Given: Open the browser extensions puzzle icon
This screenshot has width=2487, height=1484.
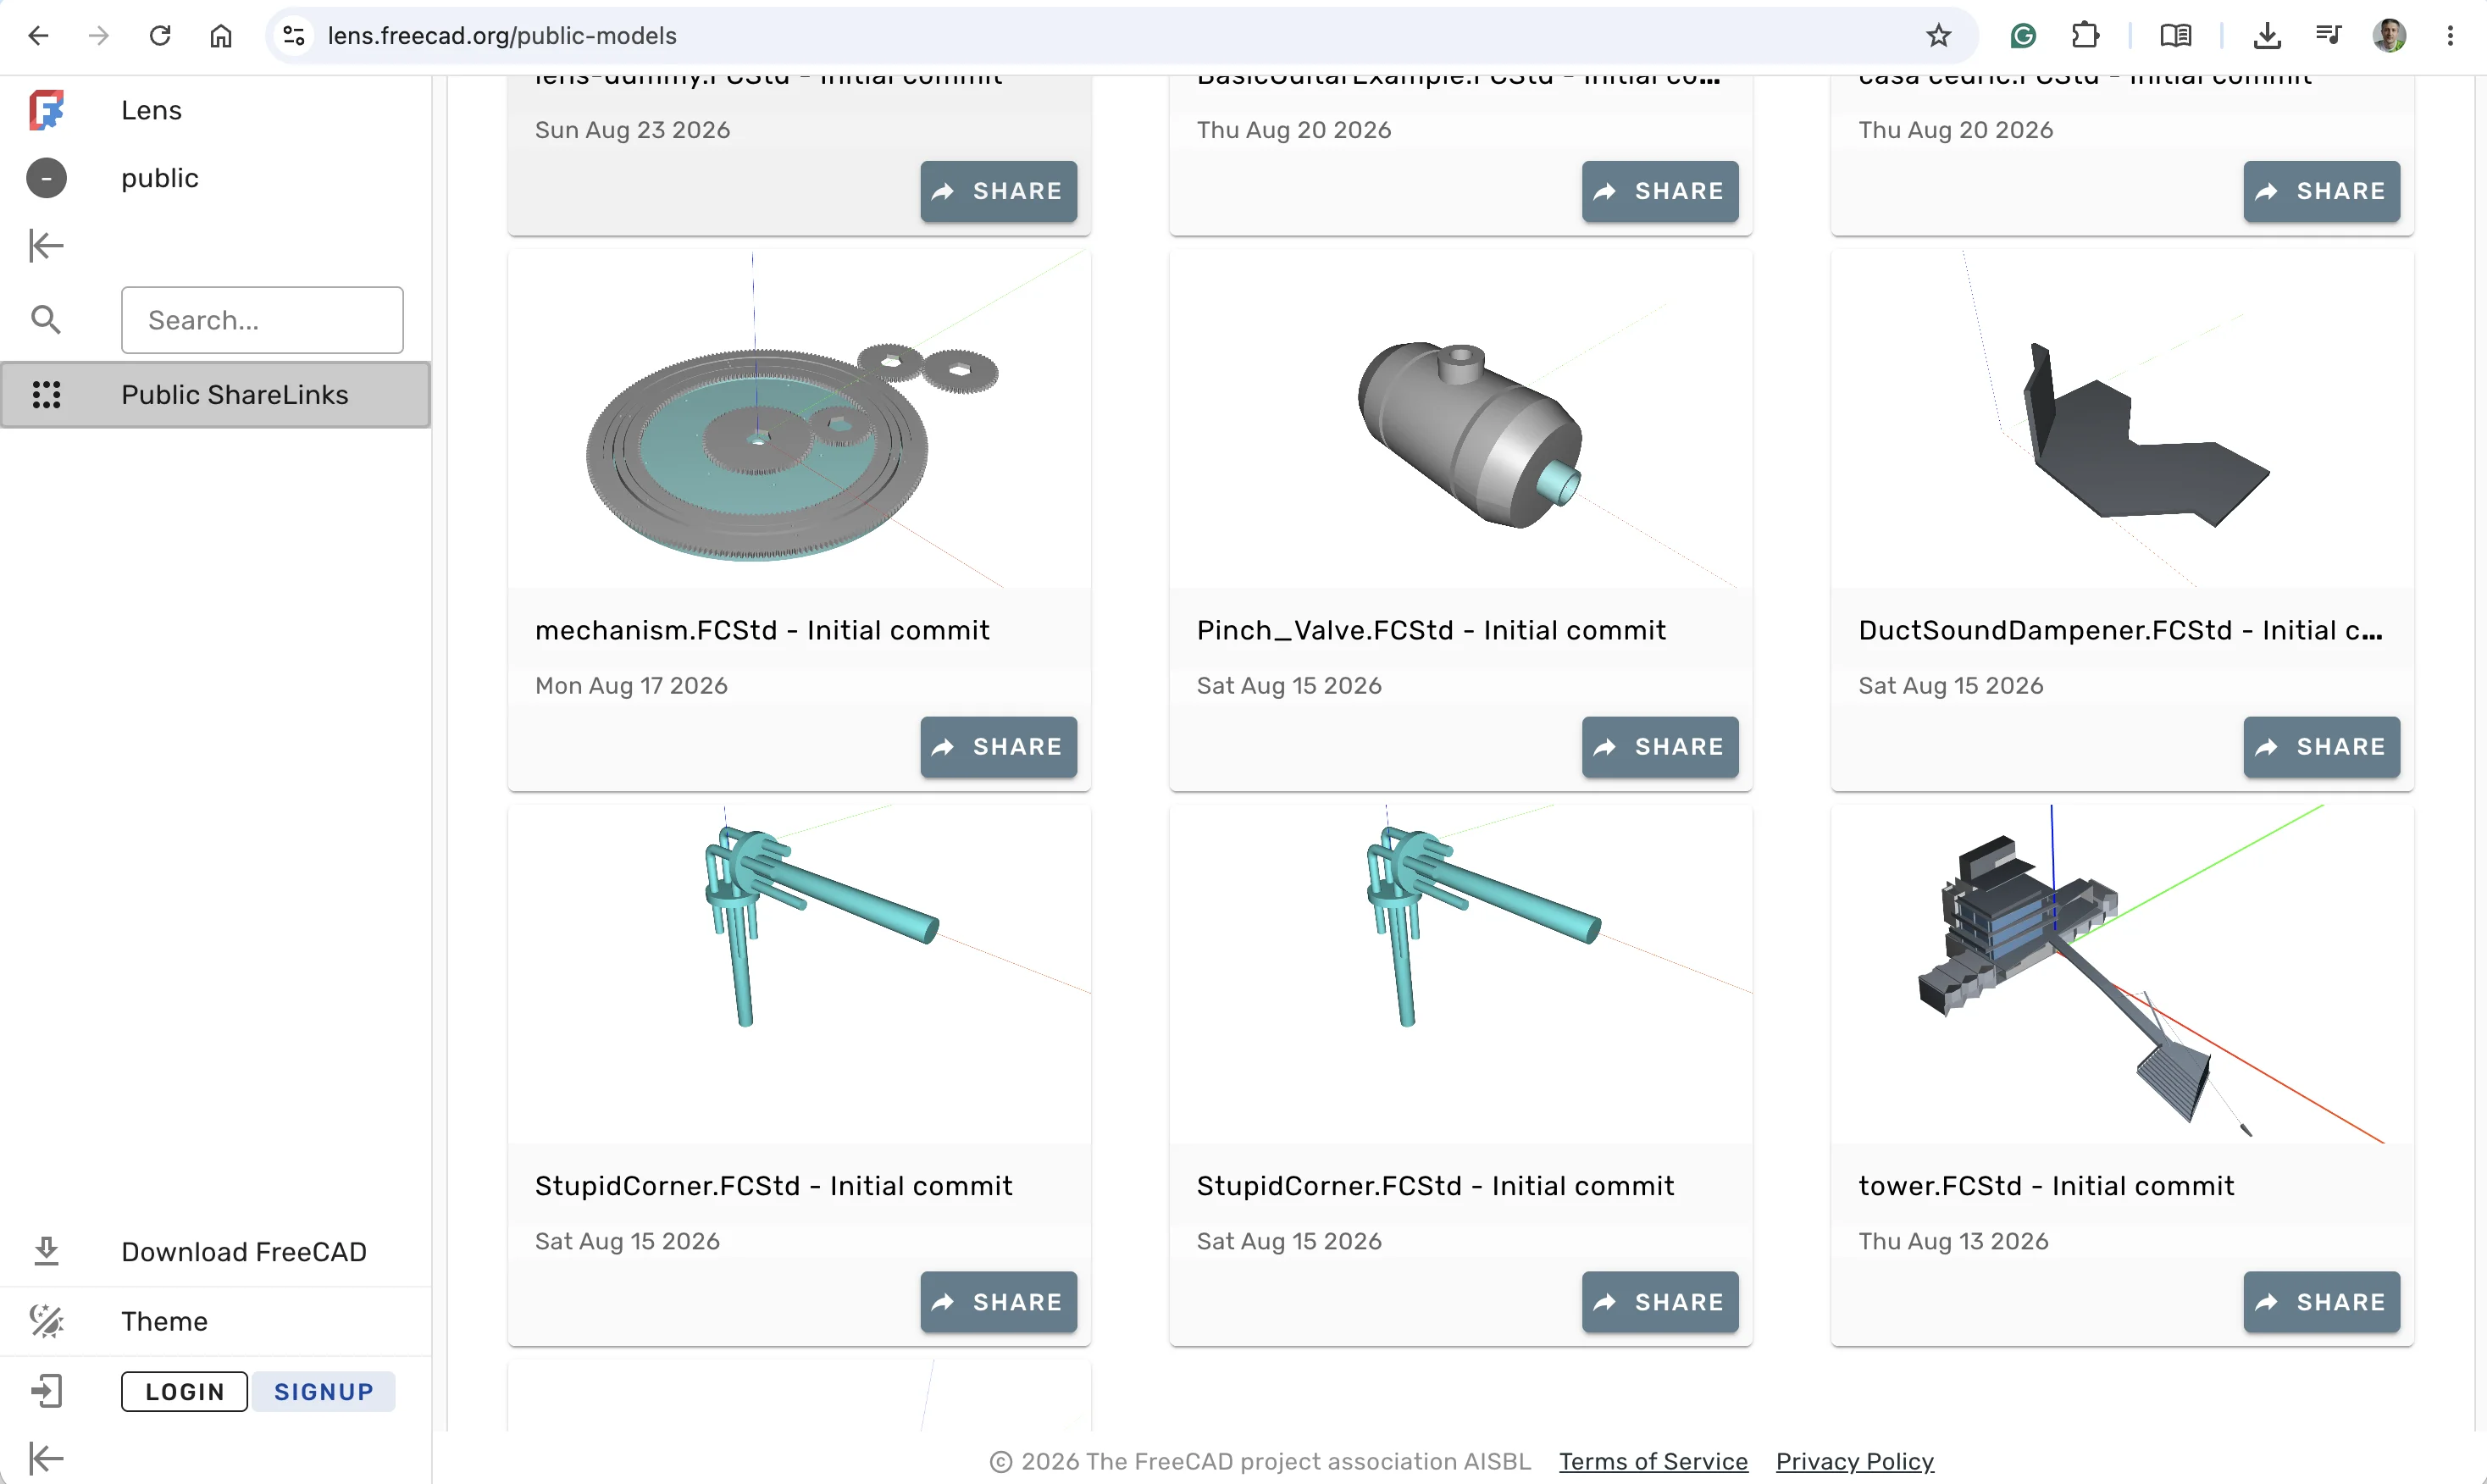Looking at the screenshot, I should [x=2085, y=36].
